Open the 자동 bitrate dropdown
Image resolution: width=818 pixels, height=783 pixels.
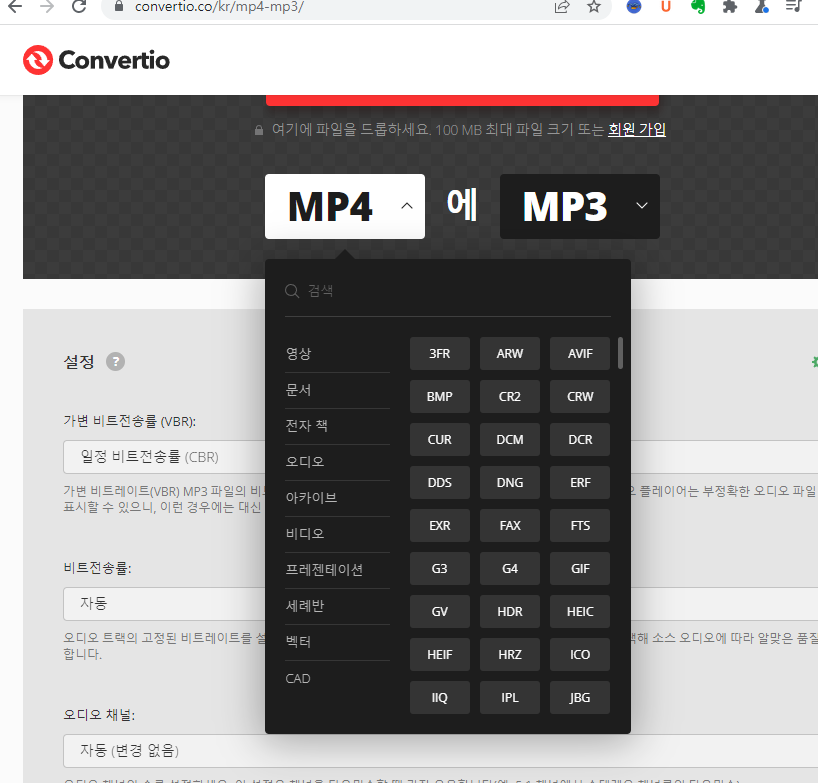point(165,604)
